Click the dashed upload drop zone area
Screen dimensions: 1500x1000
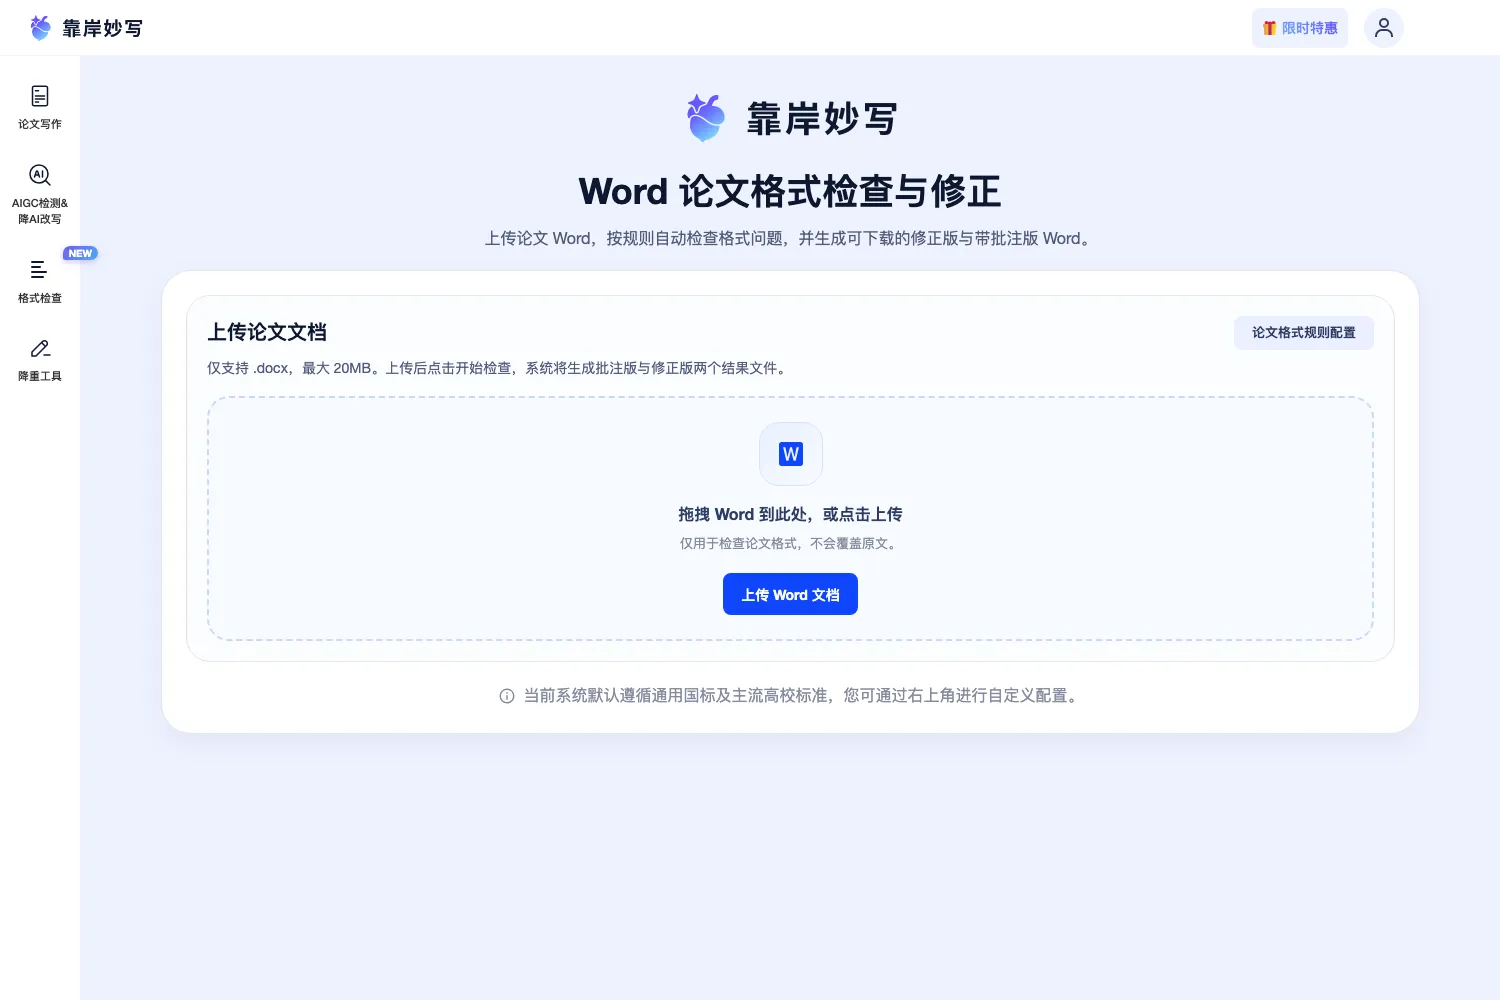(x=790, y=518)
